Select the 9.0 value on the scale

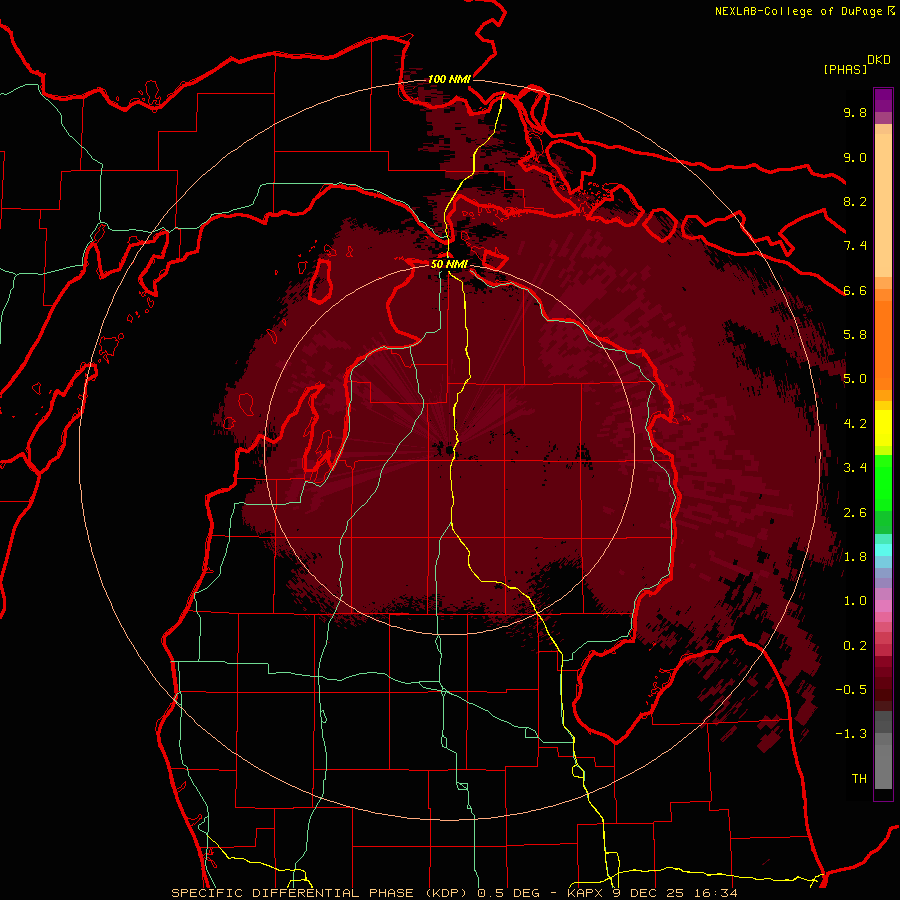[x=855, y=158]
